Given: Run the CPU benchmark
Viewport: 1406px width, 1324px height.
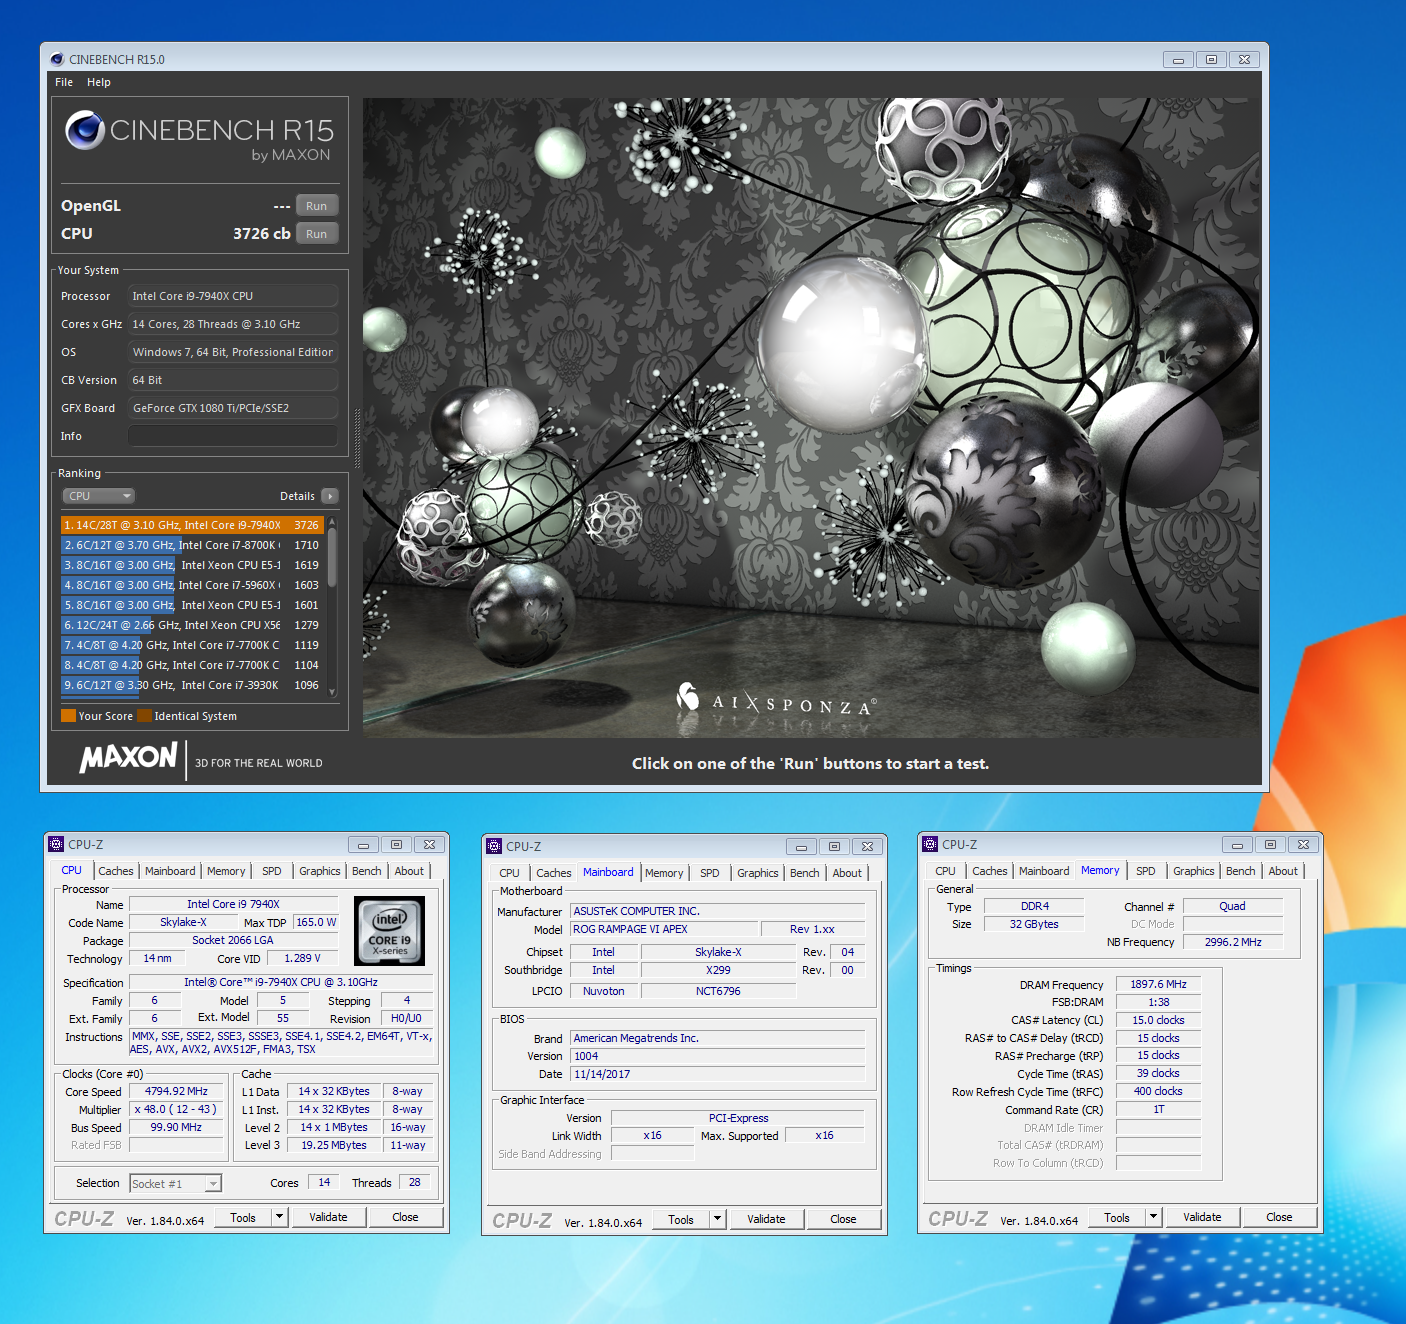Looking at the screenshot, I should 317,234.
